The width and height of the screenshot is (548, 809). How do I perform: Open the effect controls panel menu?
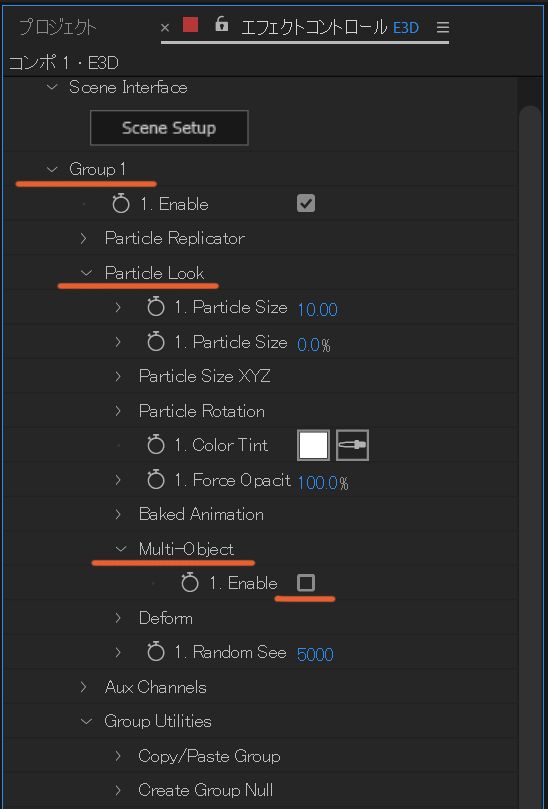point(443,27)
